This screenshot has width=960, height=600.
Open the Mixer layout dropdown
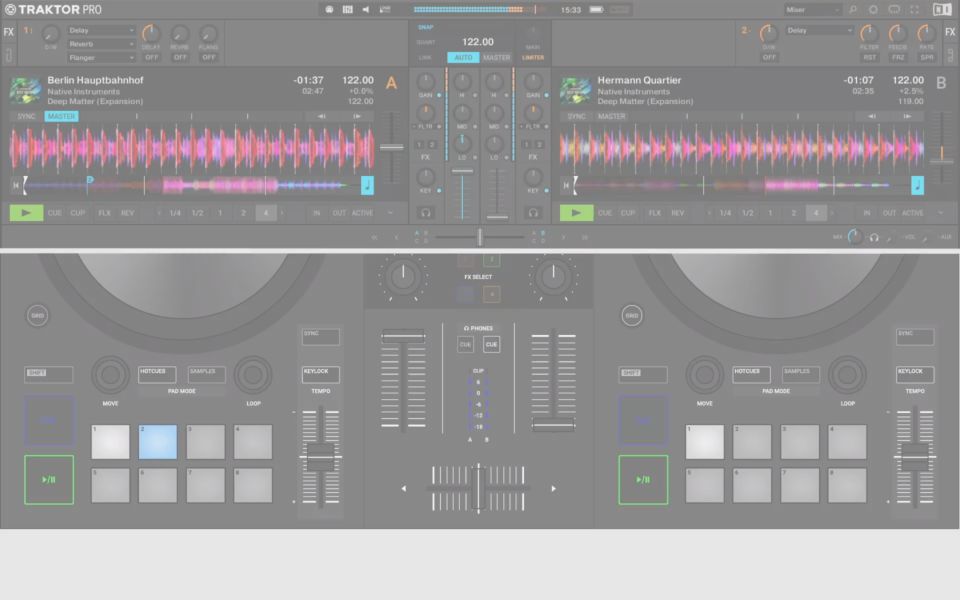[812, 9]
